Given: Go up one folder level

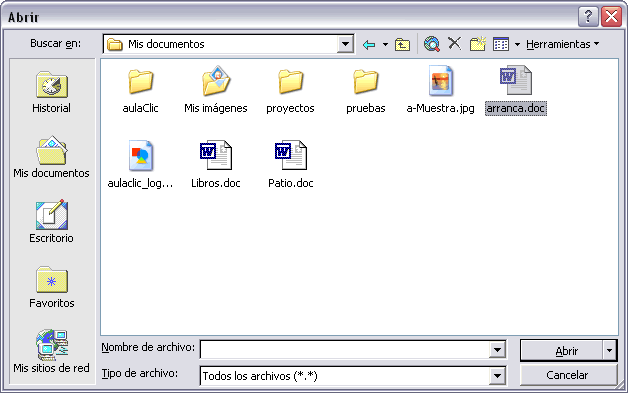Looking at the screenshot, I should [x=402, y=44].
